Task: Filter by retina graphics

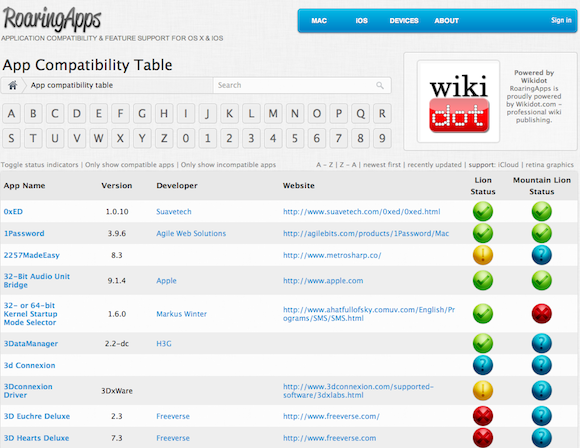Action: (549, 165)
